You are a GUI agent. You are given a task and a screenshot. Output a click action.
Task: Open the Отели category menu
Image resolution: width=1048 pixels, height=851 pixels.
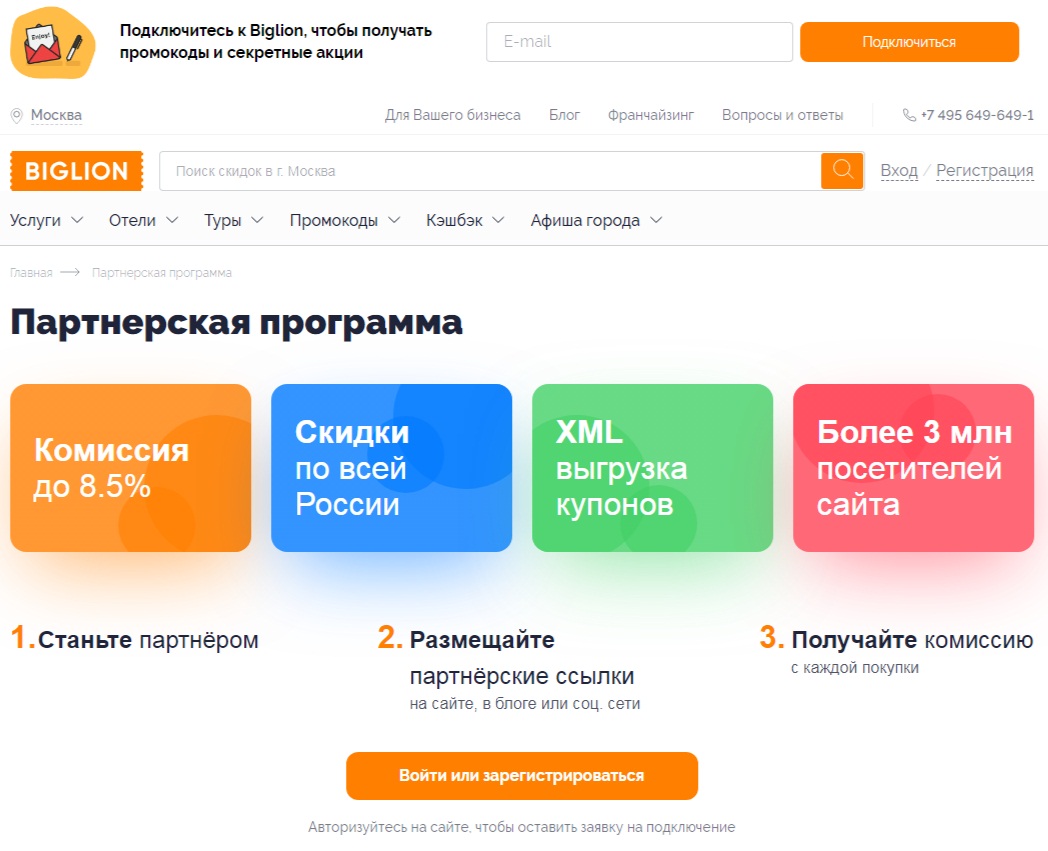[x=132, y=221]
